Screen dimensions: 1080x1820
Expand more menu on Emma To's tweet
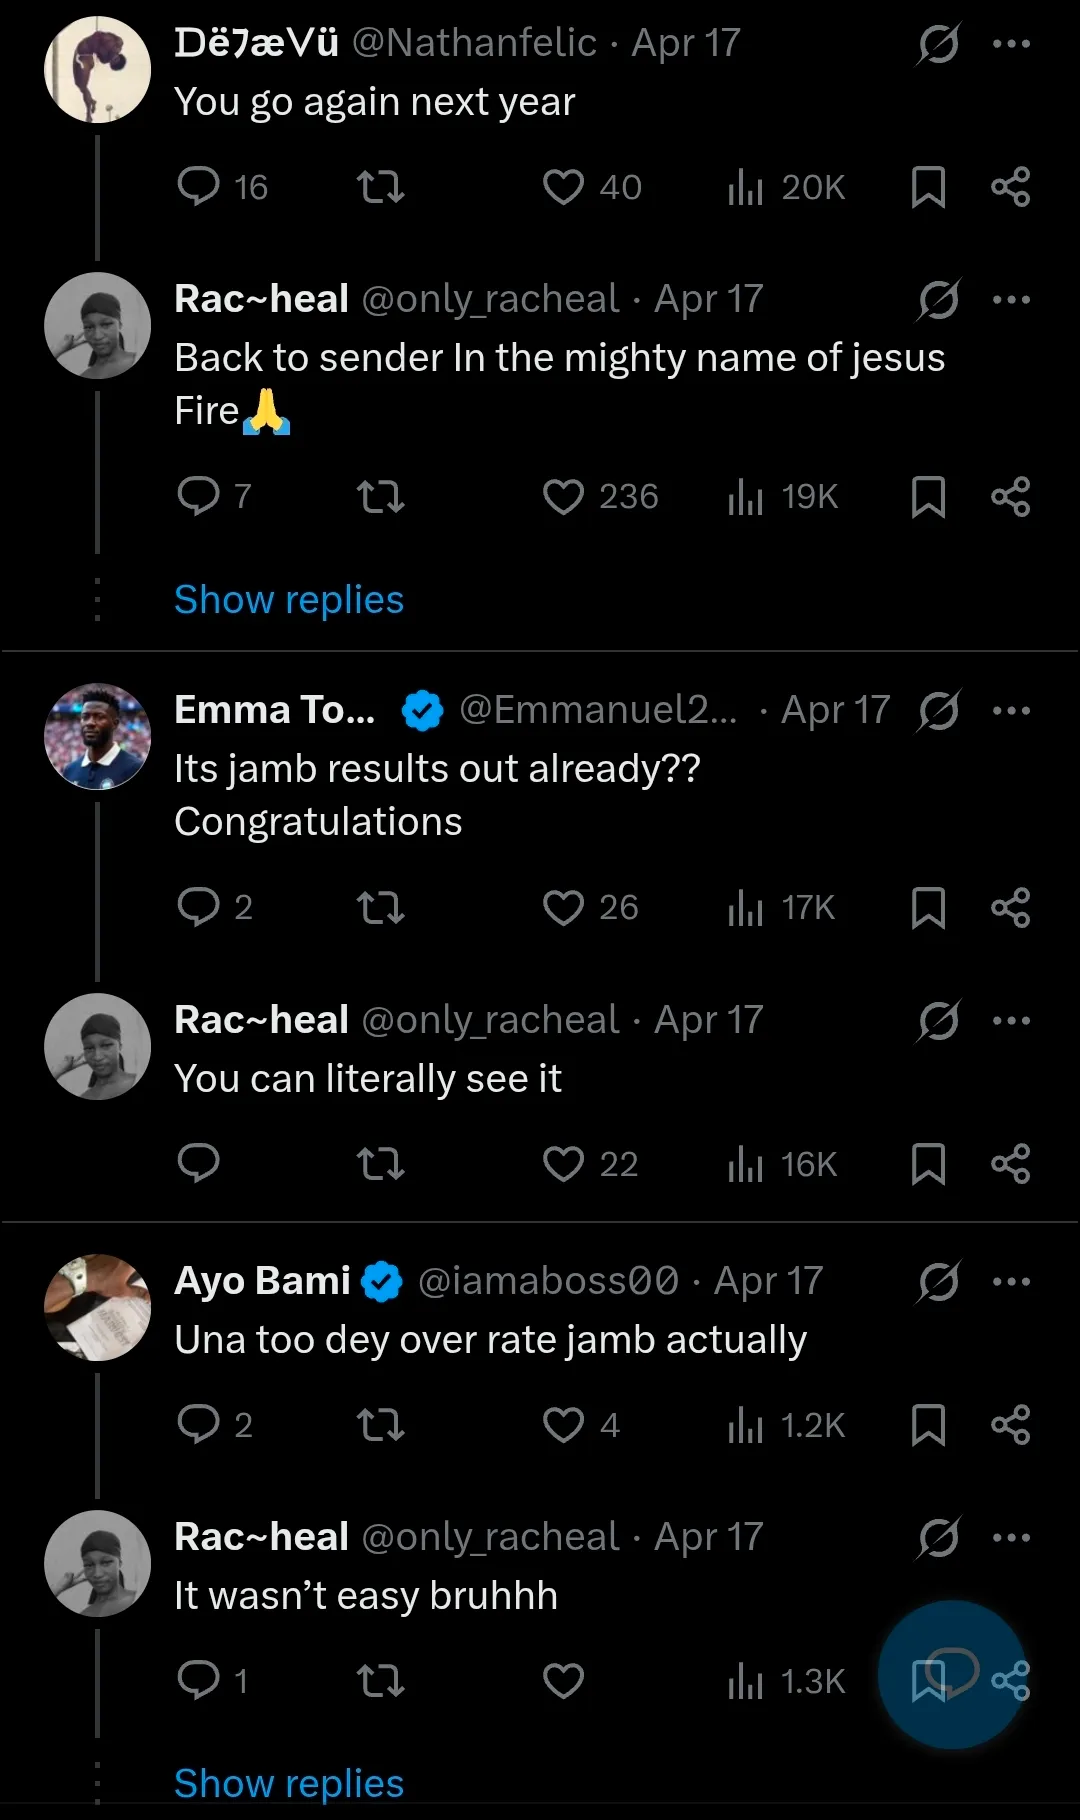point(1011,711)
